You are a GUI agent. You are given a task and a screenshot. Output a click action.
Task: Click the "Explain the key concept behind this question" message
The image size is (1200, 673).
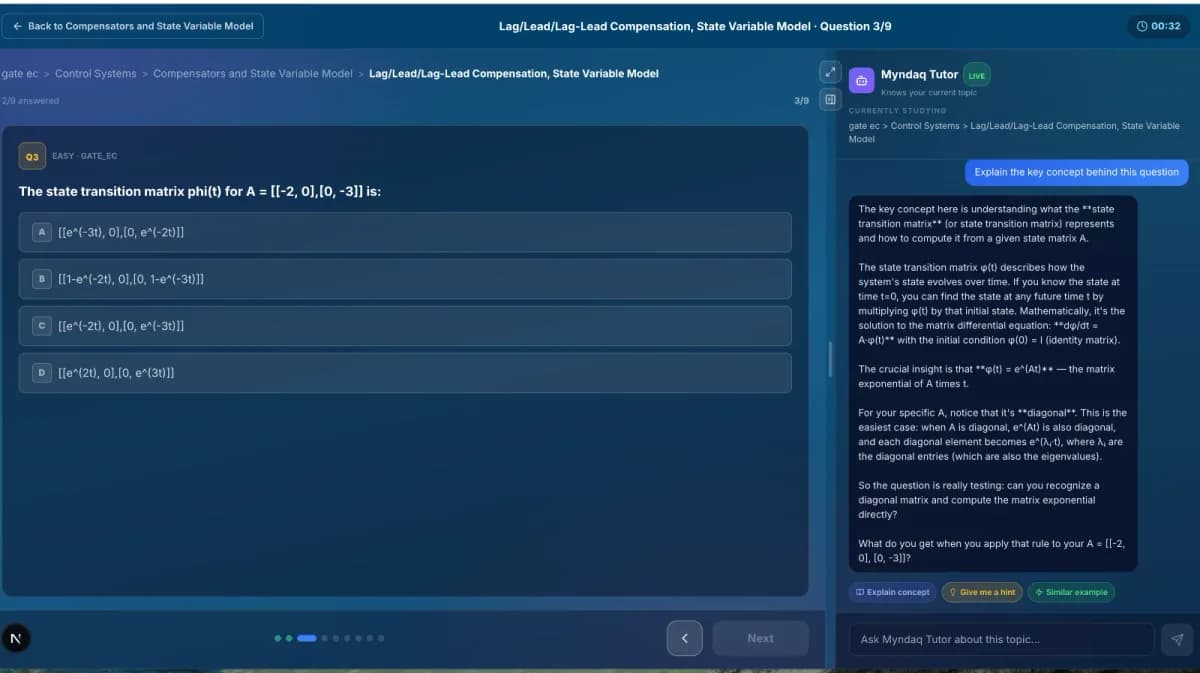[x=1076, y=172]
